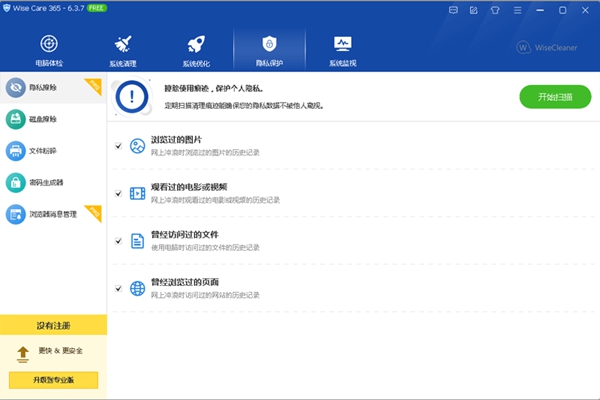Image resolution: width=600 pixels, height=400 pixels.
Task: Click the 升级到专业版 upgrade button
Action: tap(53, 380)
